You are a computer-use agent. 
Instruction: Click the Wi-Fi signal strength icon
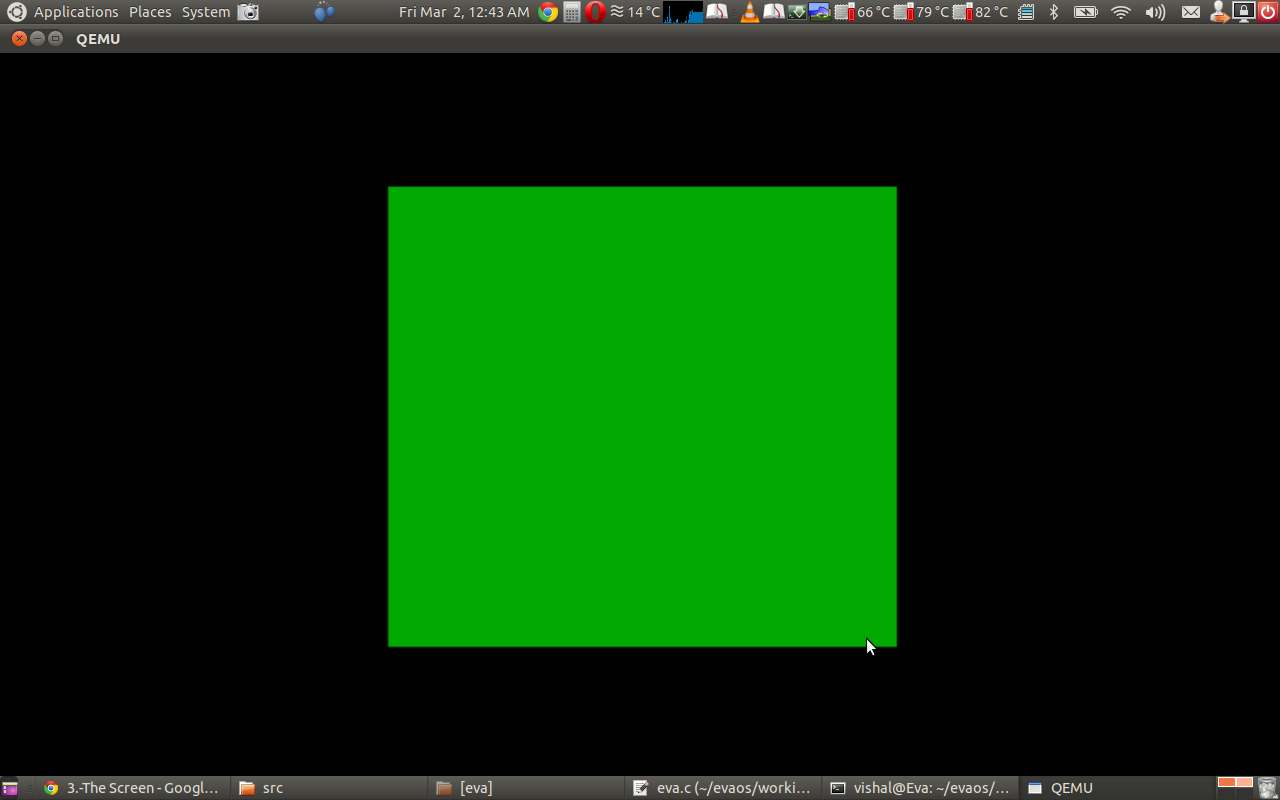pos(1120,12)
